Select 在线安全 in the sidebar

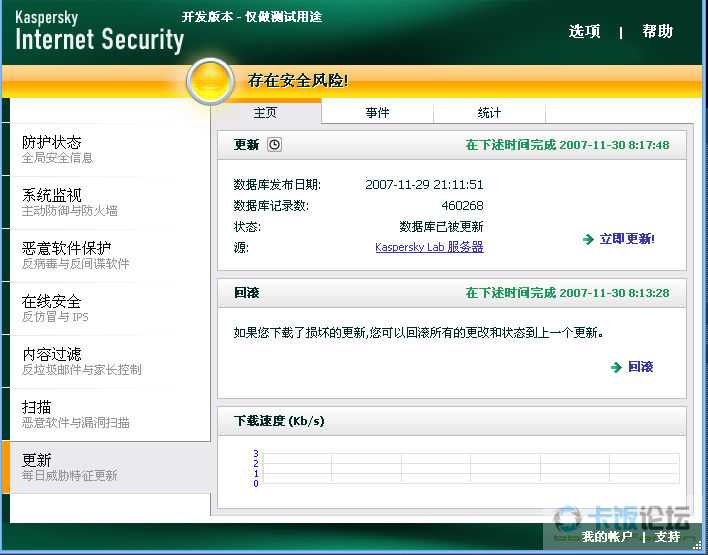(110, 308)
